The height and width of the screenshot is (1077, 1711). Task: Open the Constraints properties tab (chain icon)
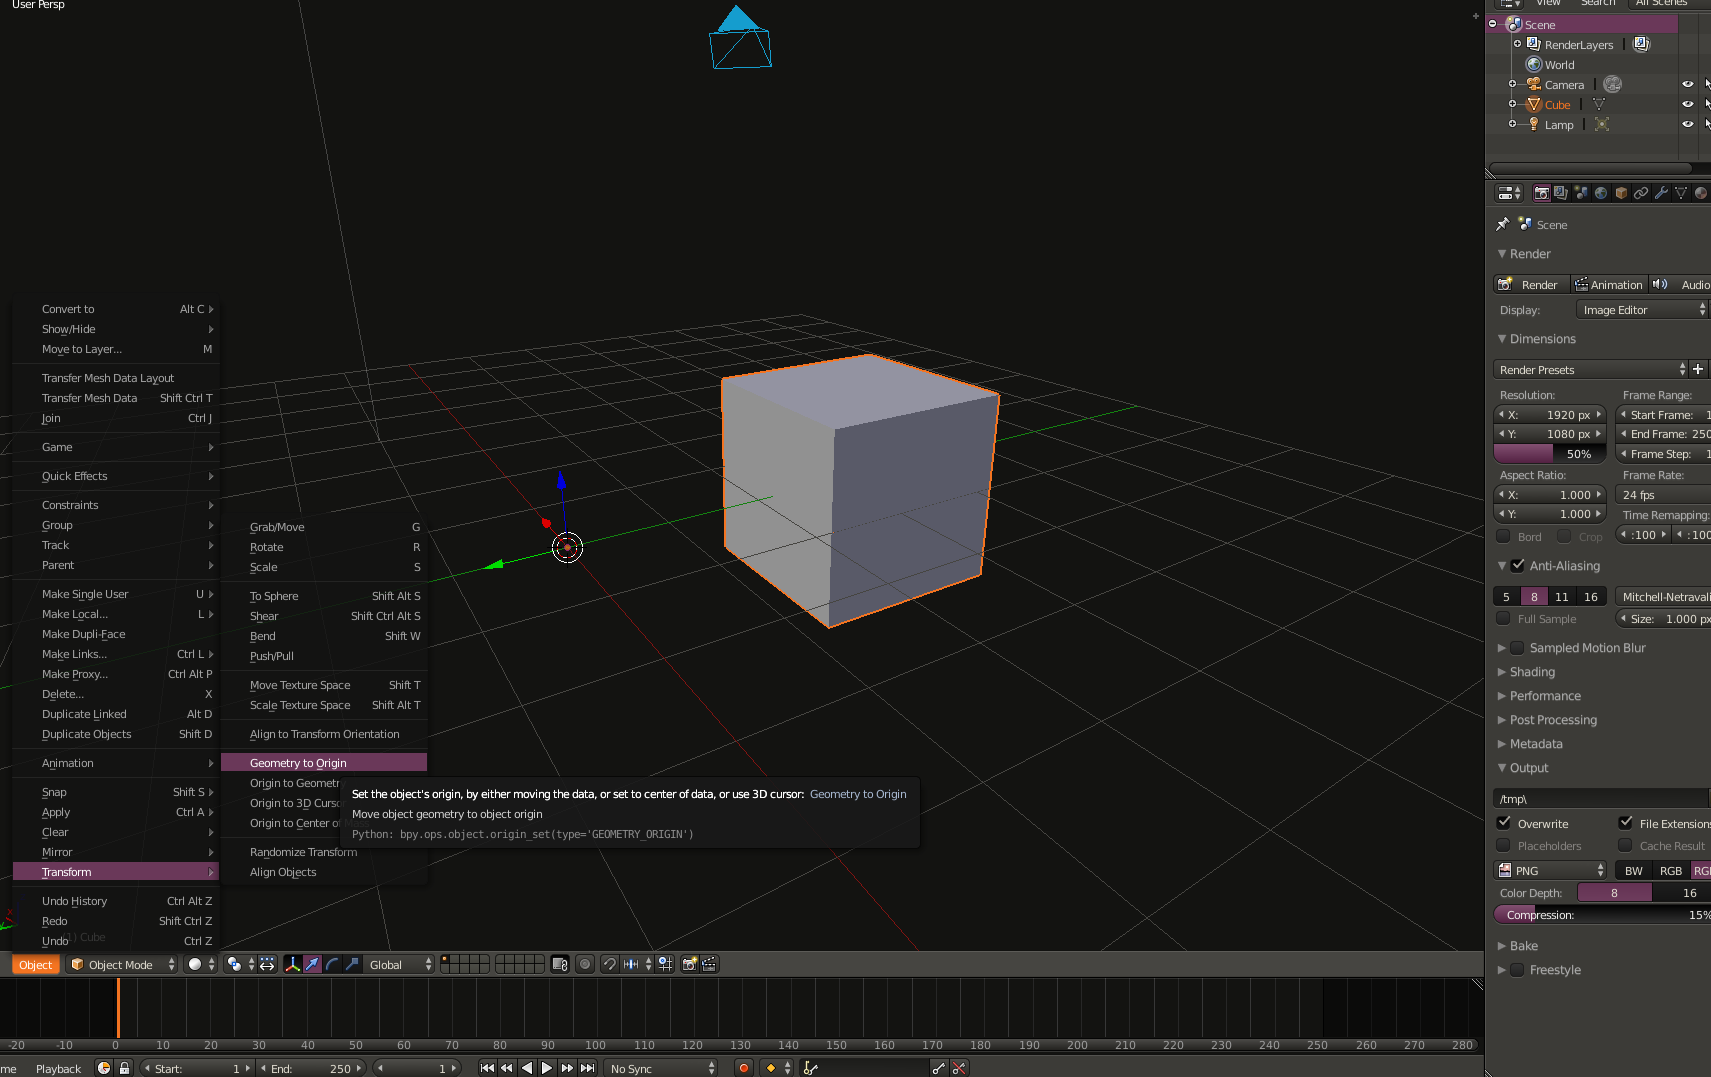click(1641, 193)
